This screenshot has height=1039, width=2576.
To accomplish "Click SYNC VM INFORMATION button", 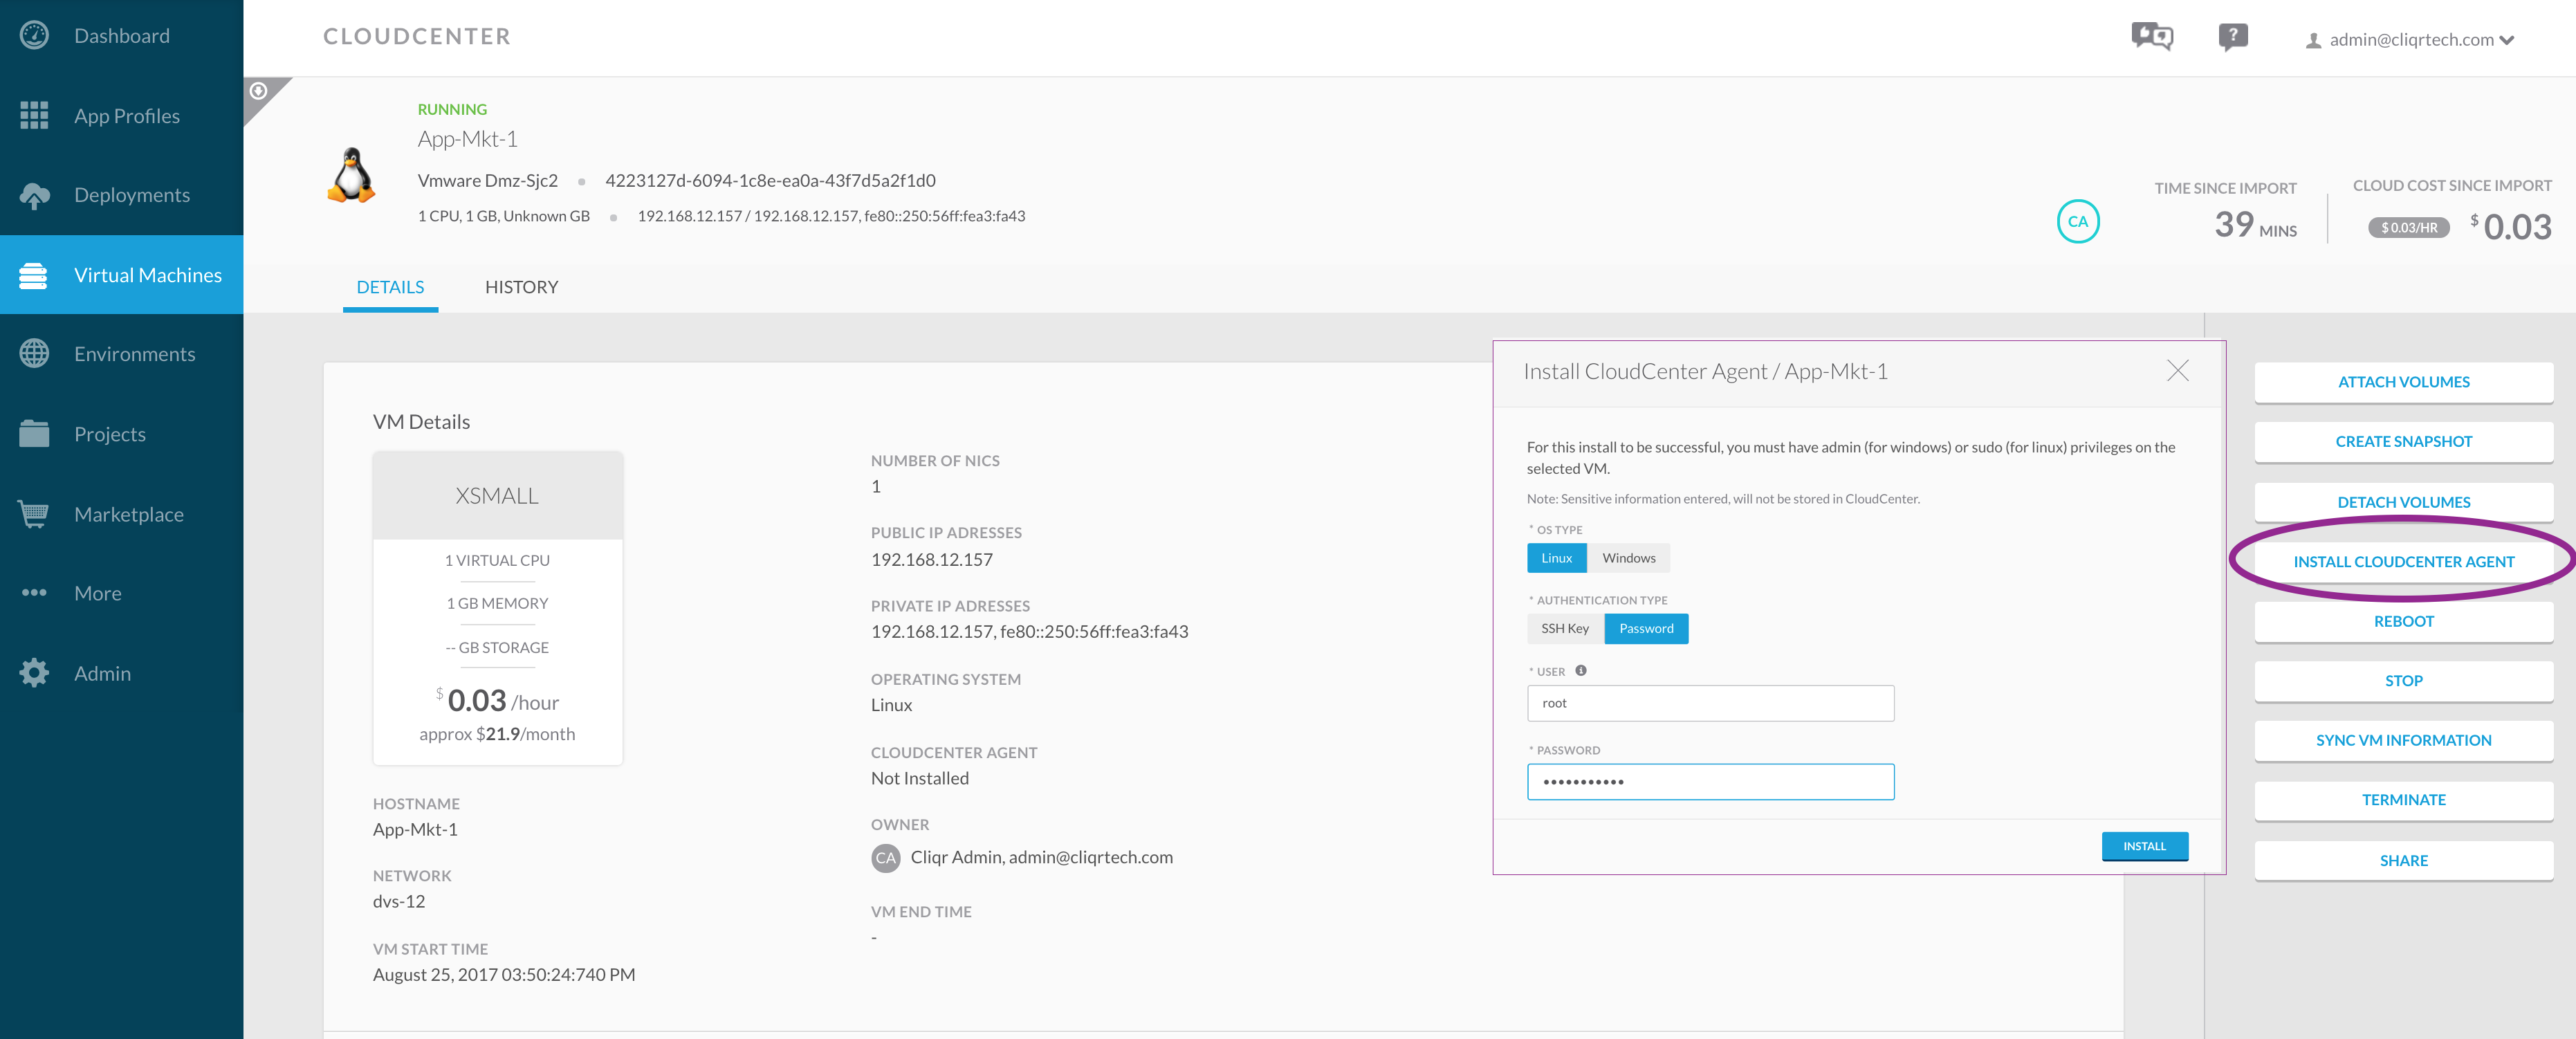I will tap(2403, 740).
